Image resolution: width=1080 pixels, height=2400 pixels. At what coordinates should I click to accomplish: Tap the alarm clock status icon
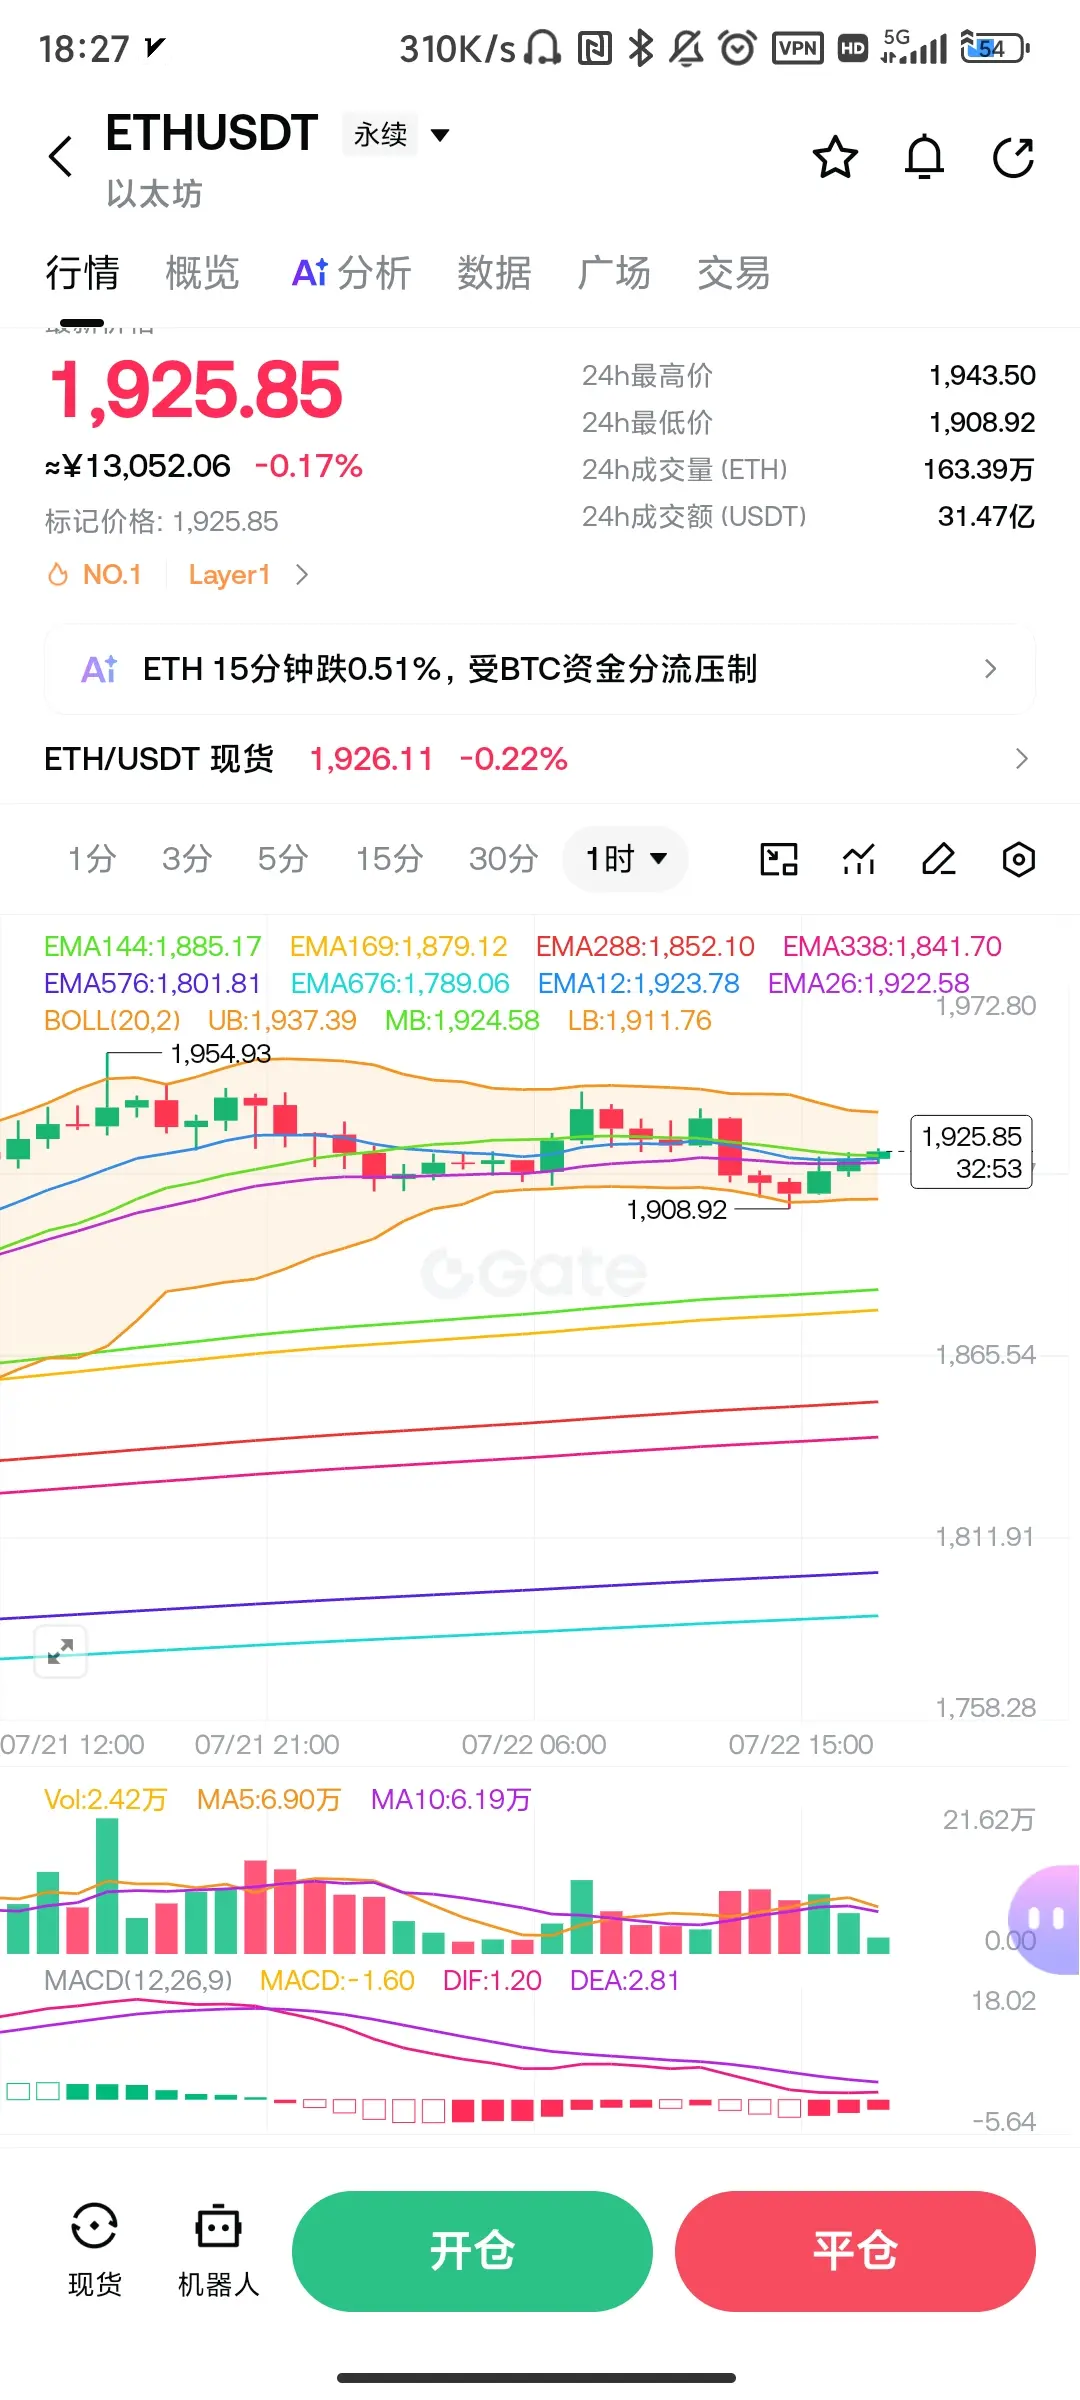738,48
